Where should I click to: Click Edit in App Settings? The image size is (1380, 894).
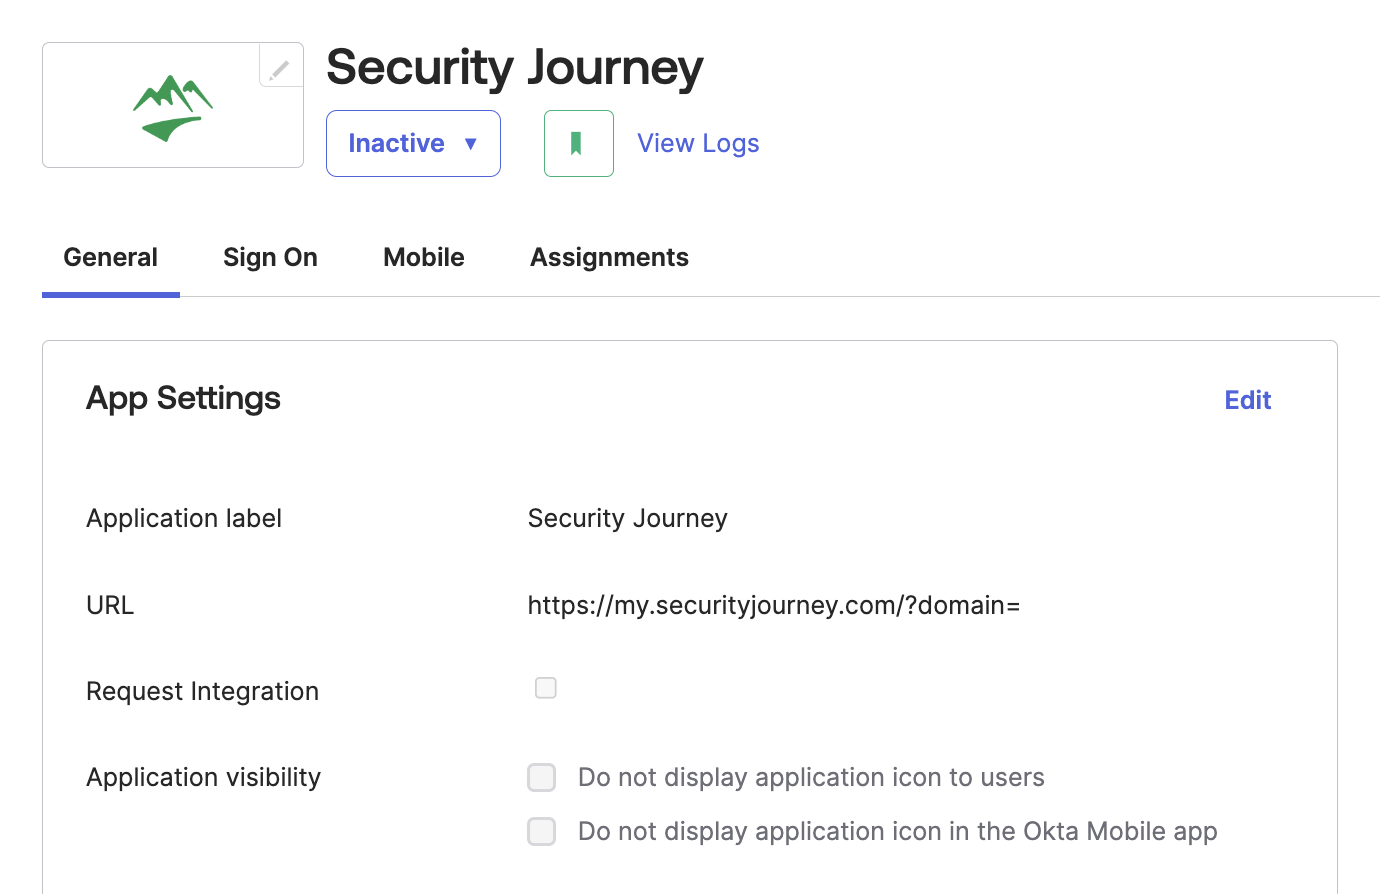tap(1247, 400)
